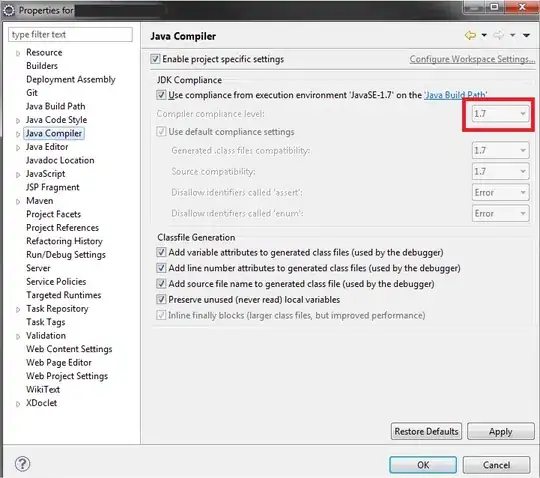Open Targeted Runtimes page

click(64, 295)
